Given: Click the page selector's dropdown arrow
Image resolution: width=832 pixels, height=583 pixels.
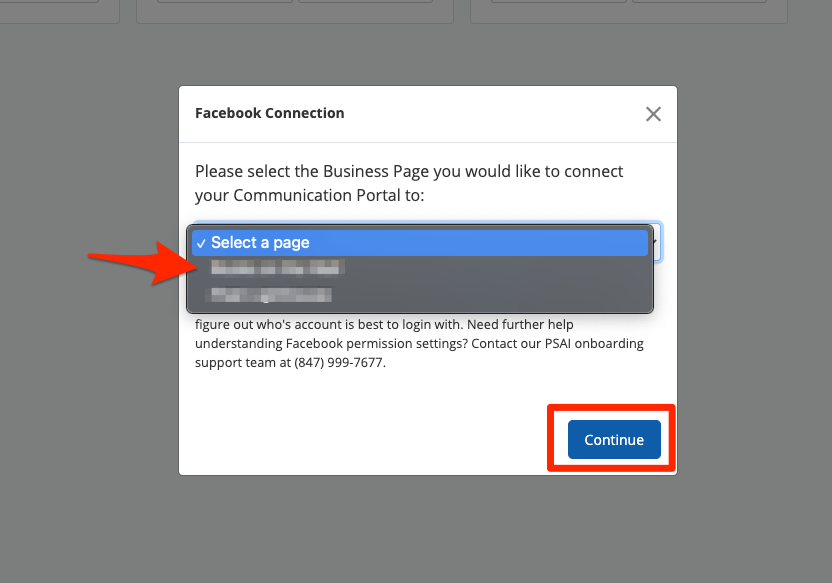Looking at the screenshot, I should 655,241.
